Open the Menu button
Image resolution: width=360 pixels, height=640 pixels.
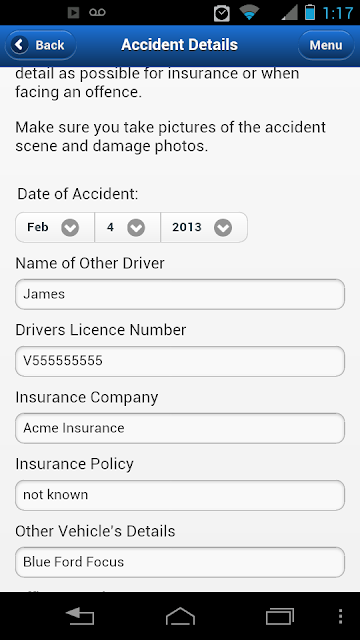[326, 45]
